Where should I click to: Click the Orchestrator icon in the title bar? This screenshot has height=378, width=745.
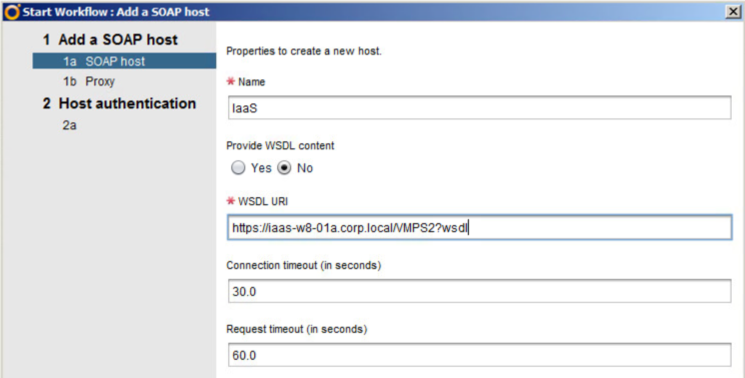tap(12, 12)
